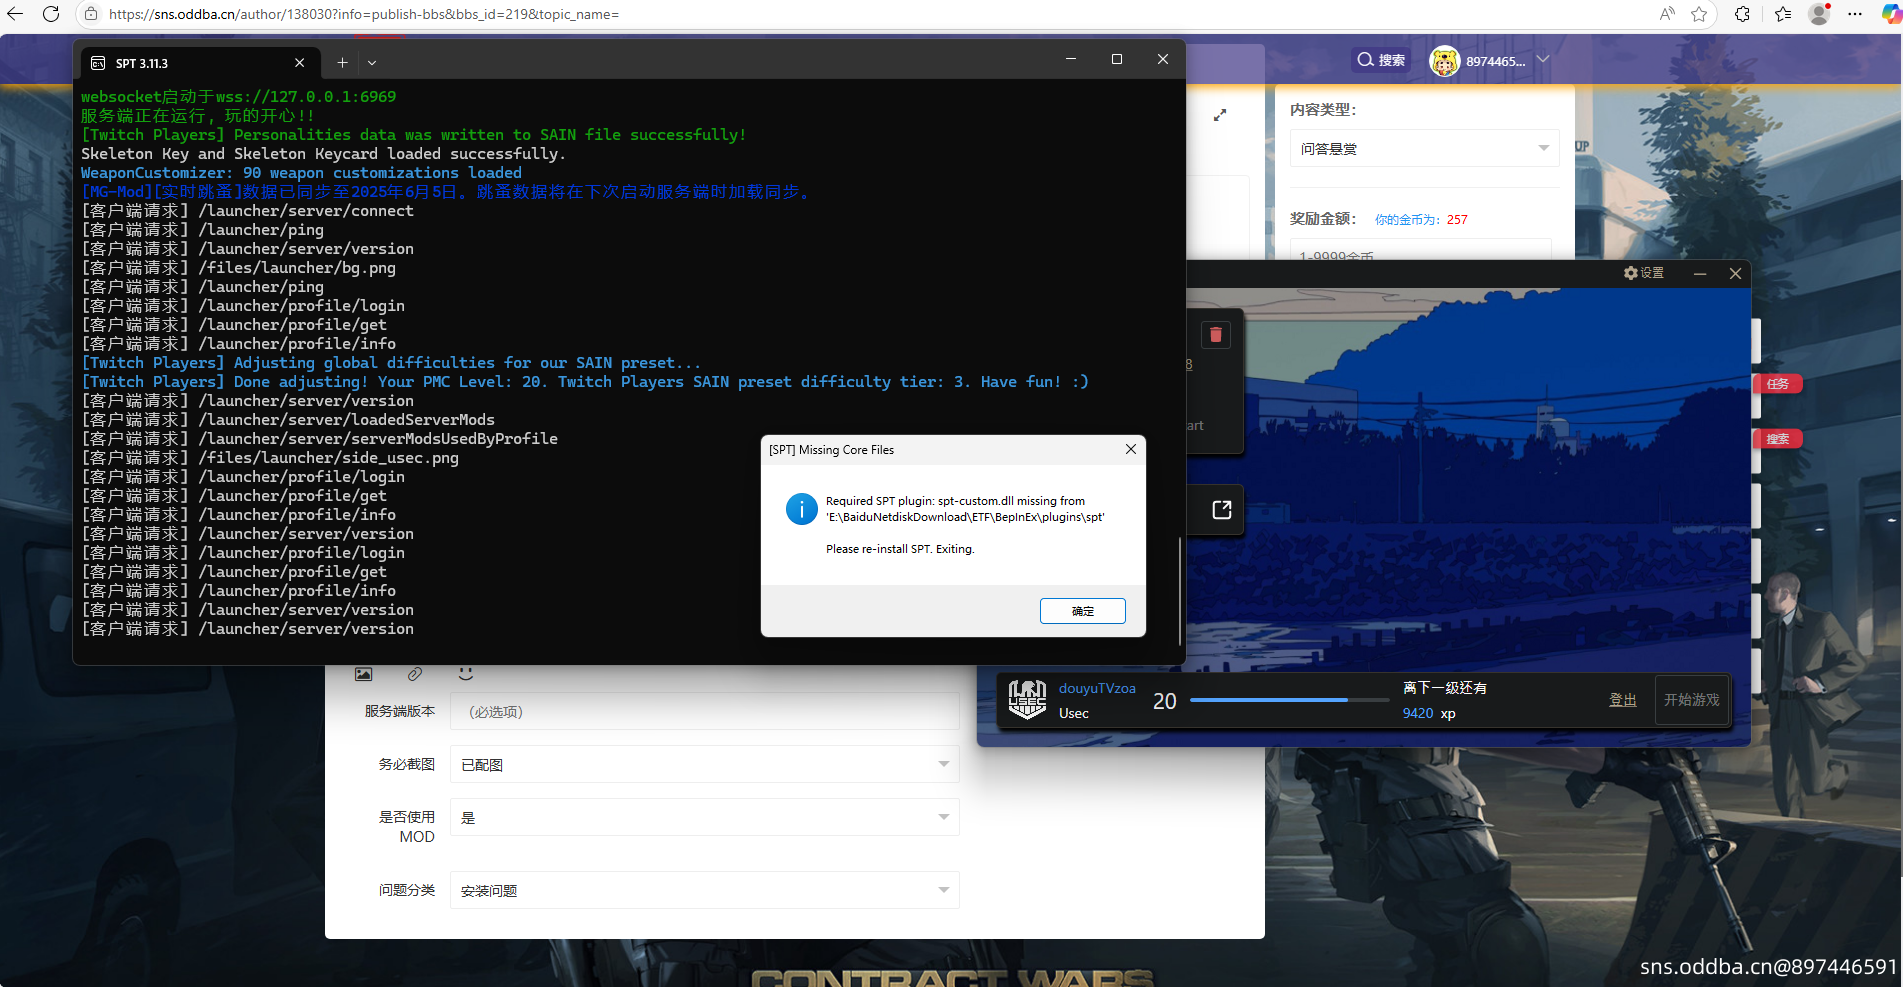The width and height of the screenshot is (1903, 987).
Task: Open new terminal tab with plus
Action: 342,62
